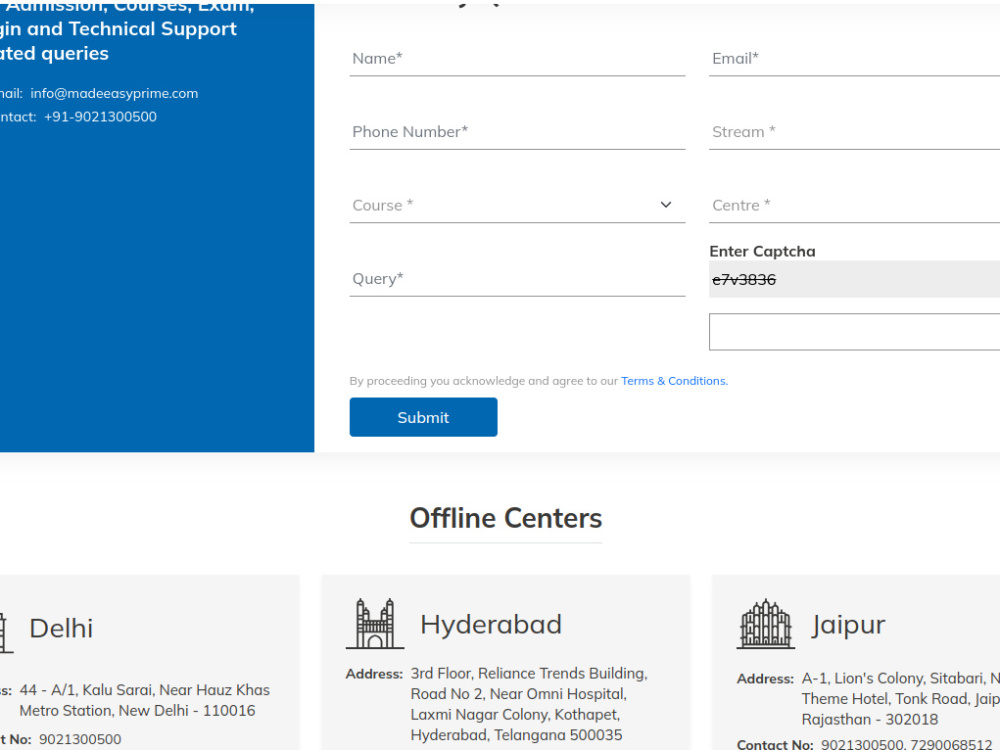This screenshot has width=1000, height=750.
Task: Open the Stream selection field
Action: pos(855,132)
